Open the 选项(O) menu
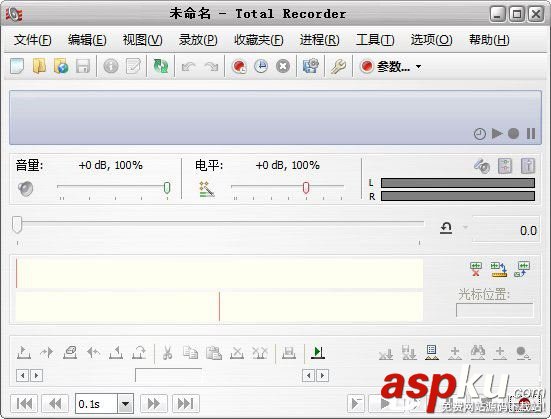This screenshot has width=551, height=419. (x=432, y=40)
